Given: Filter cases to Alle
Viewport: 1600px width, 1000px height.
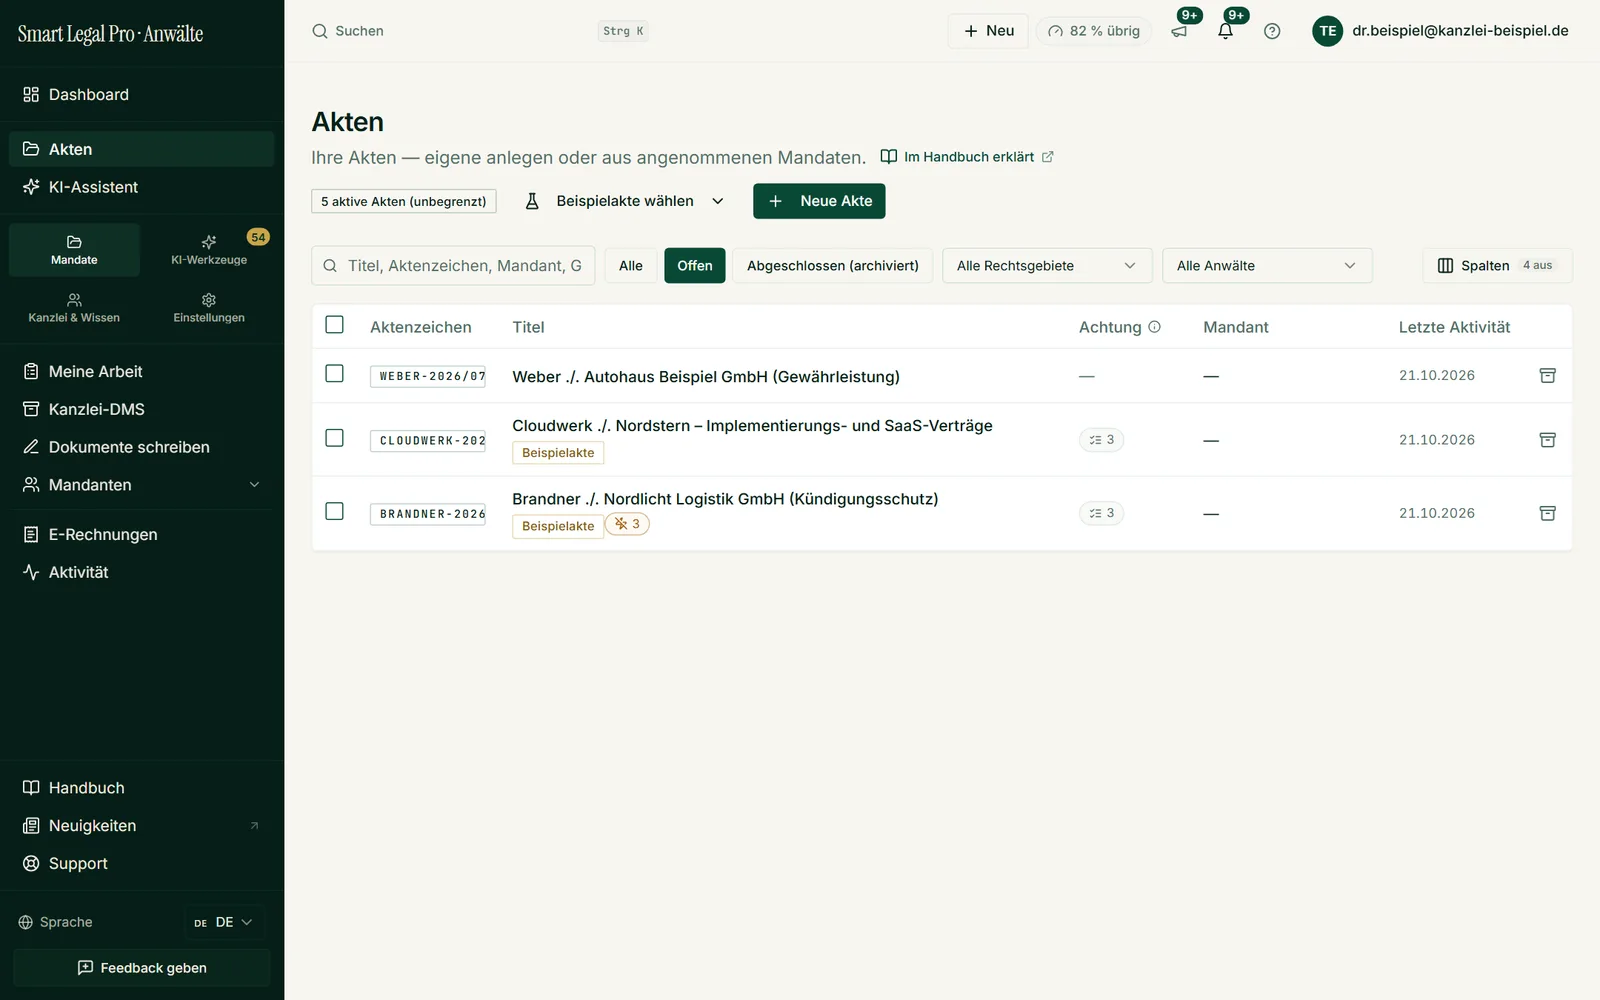Looking at the screenshot, I should pyautogui.click(x=631, y=266).
